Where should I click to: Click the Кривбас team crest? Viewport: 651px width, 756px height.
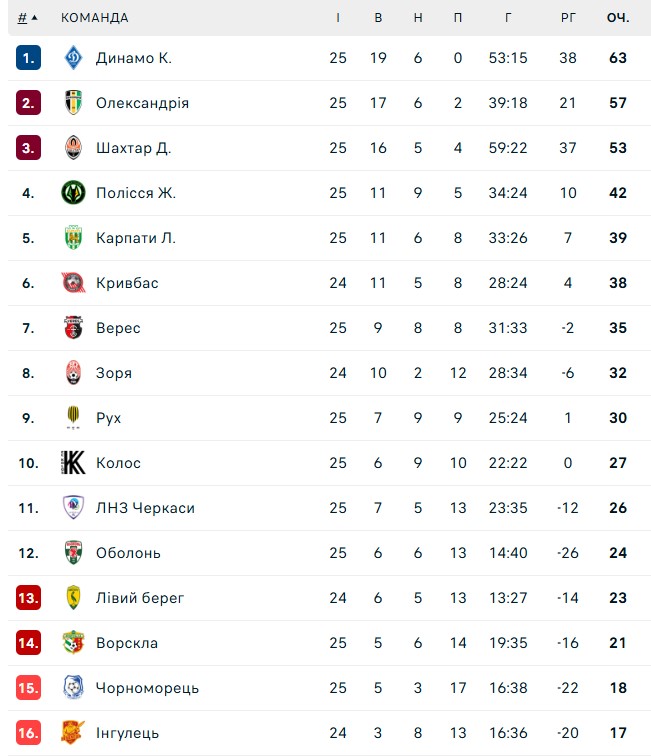pyautogui.click(x=73, y=283)
